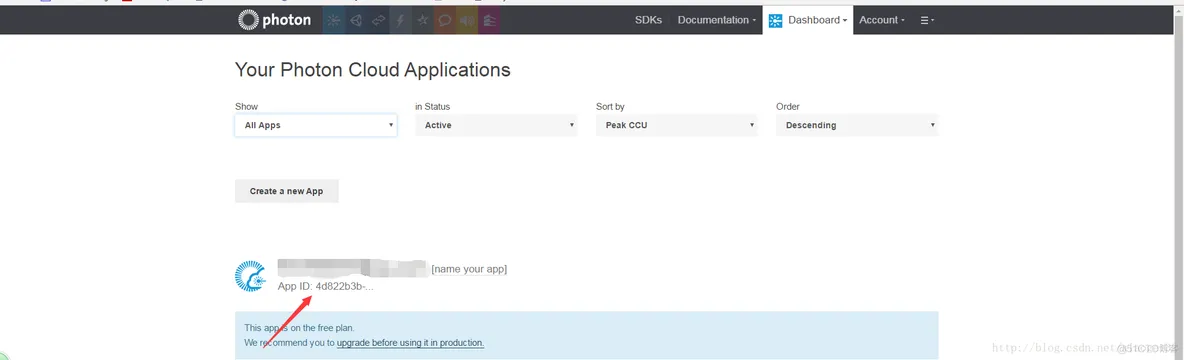This screenshot has width=1184, height=360.
Task: Open the Photon Server stack icon
Action: click(x=489, y=20)
